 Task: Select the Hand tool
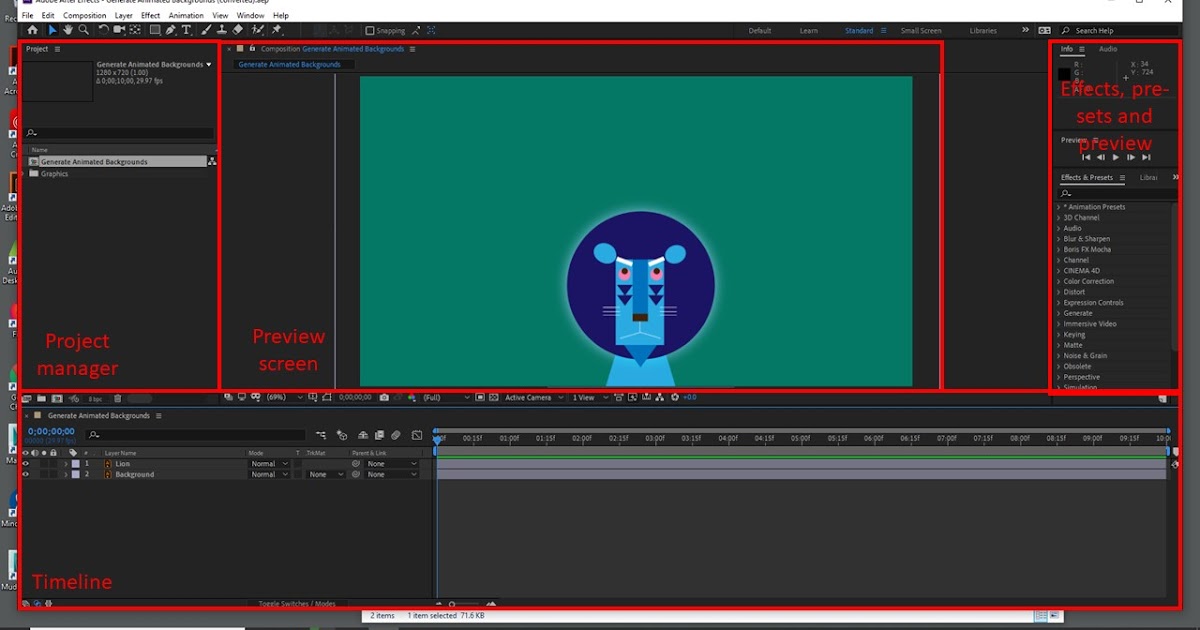(68, 30)
